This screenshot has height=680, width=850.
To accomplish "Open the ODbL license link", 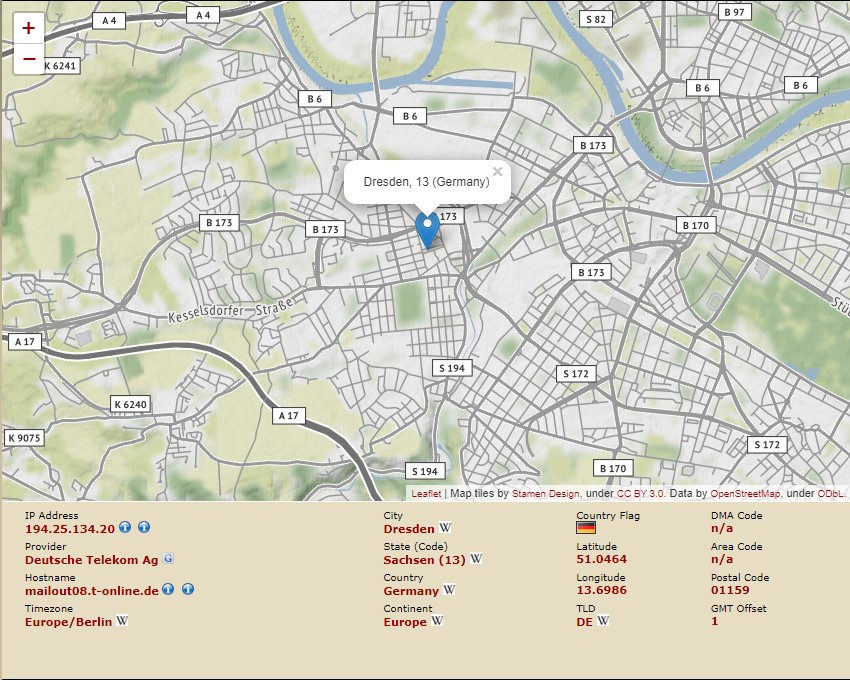I will pos(831,494).
